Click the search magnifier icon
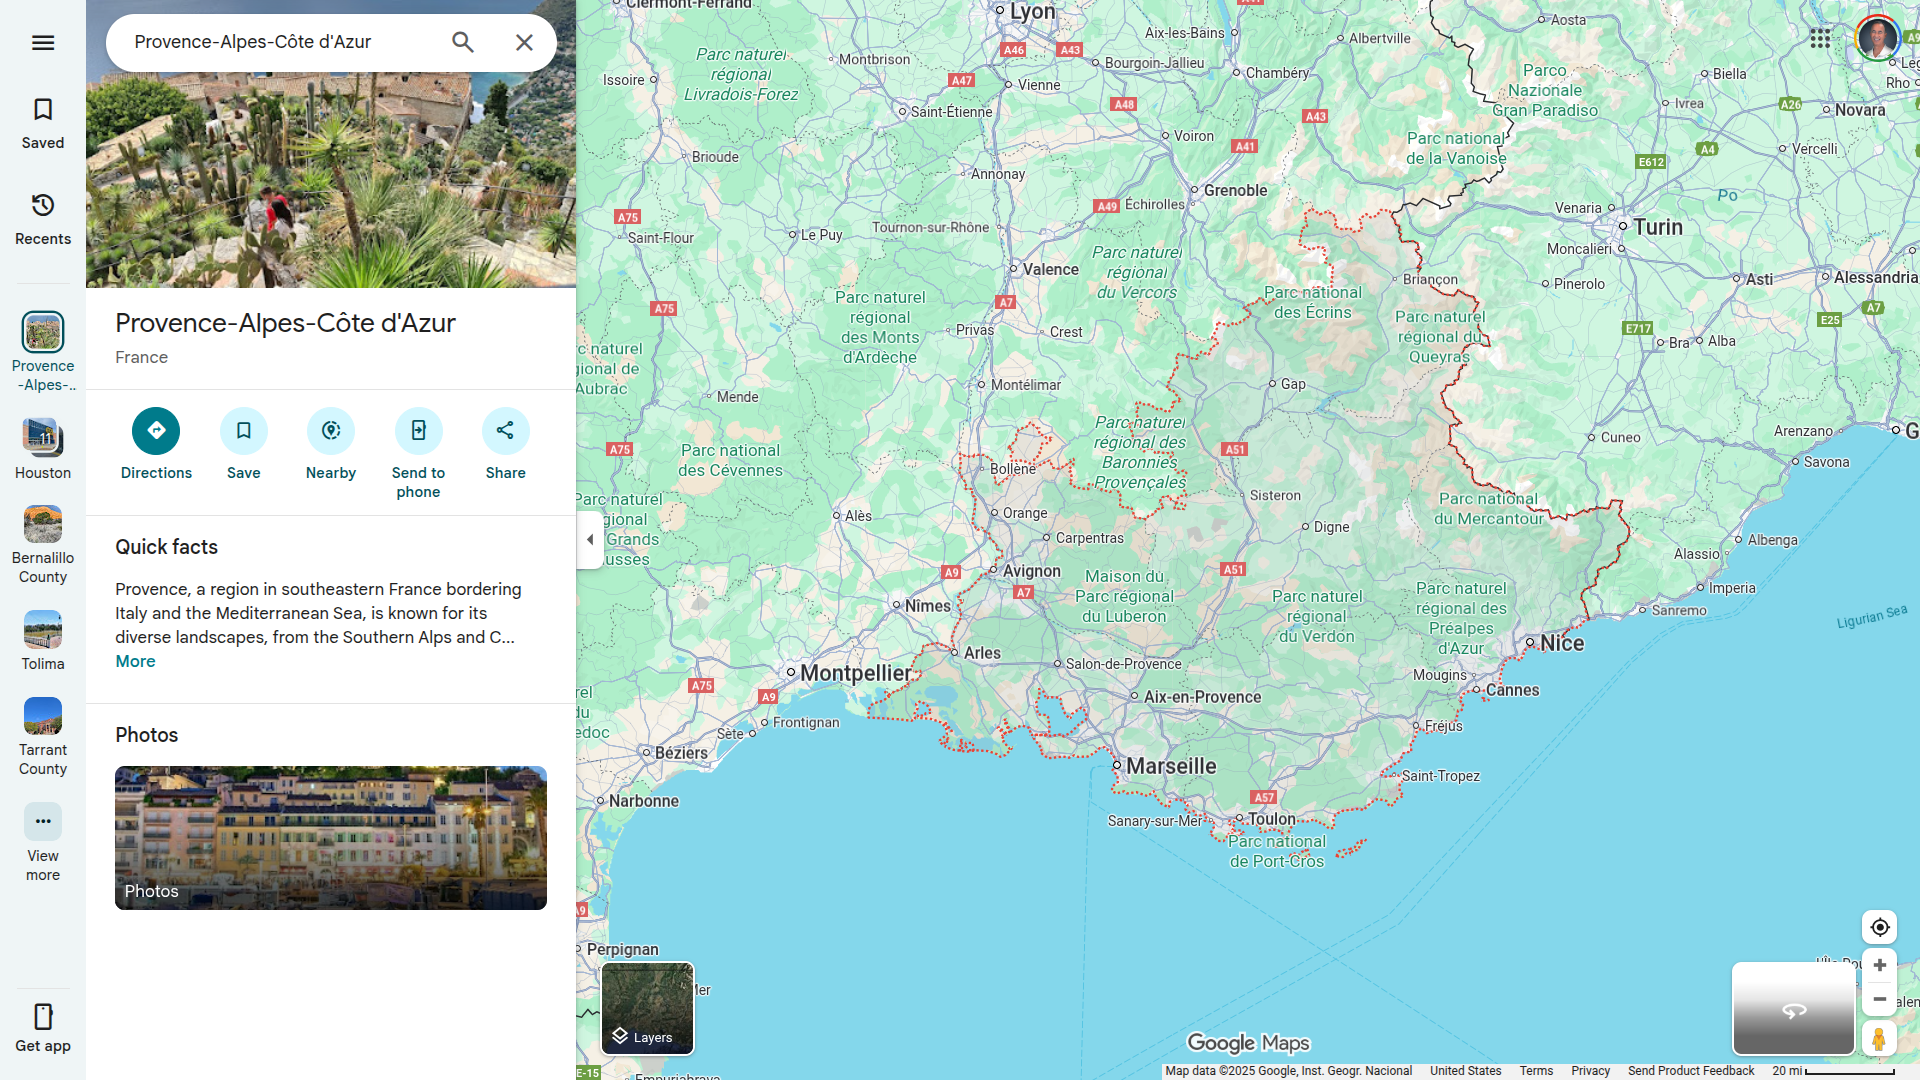The width and height of the screenshot is (1920, 1080). 462,42
